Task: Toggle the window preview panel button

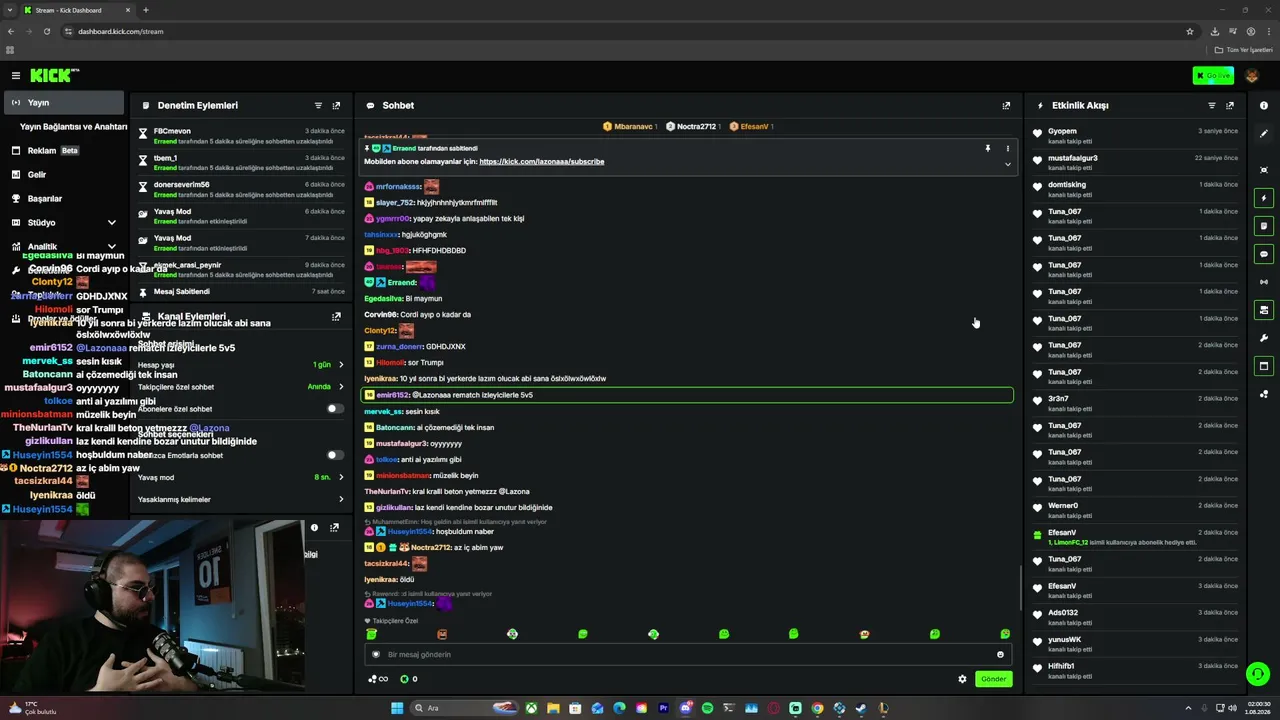Action: pos(1264,366)
